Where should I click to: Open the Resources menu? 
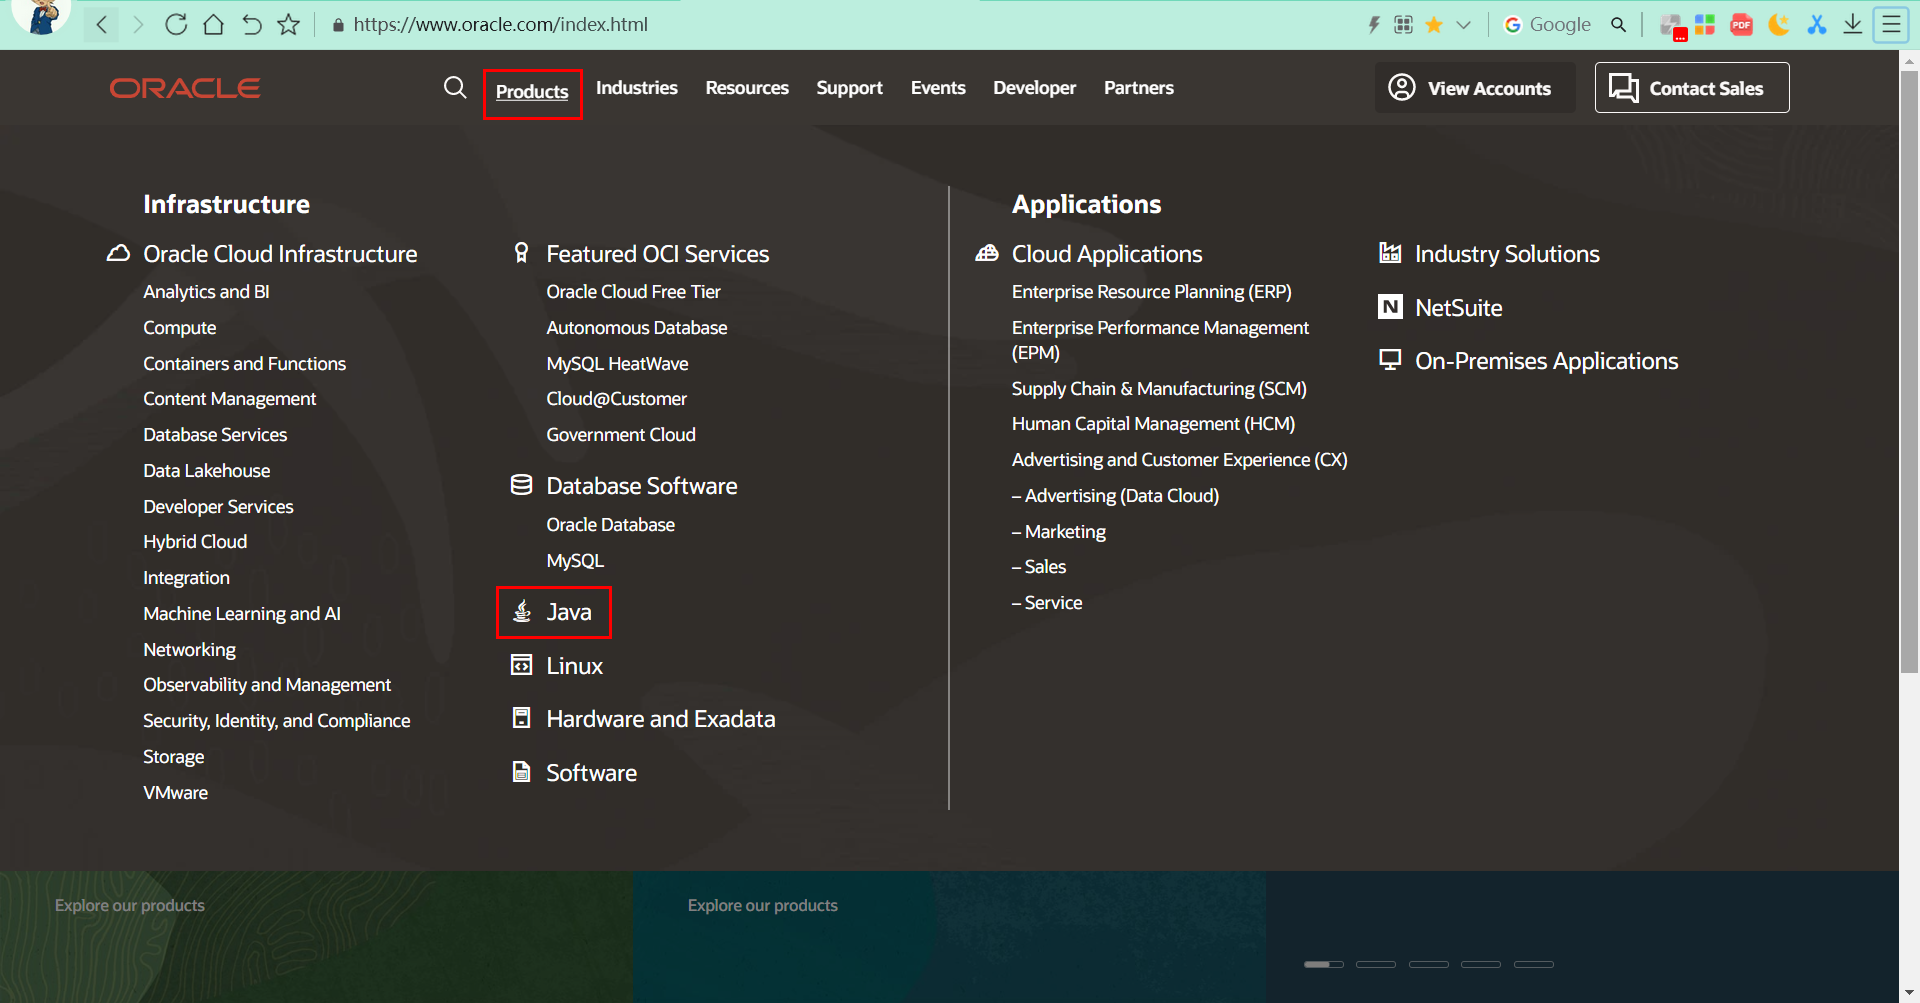click(x=747, y=88)
